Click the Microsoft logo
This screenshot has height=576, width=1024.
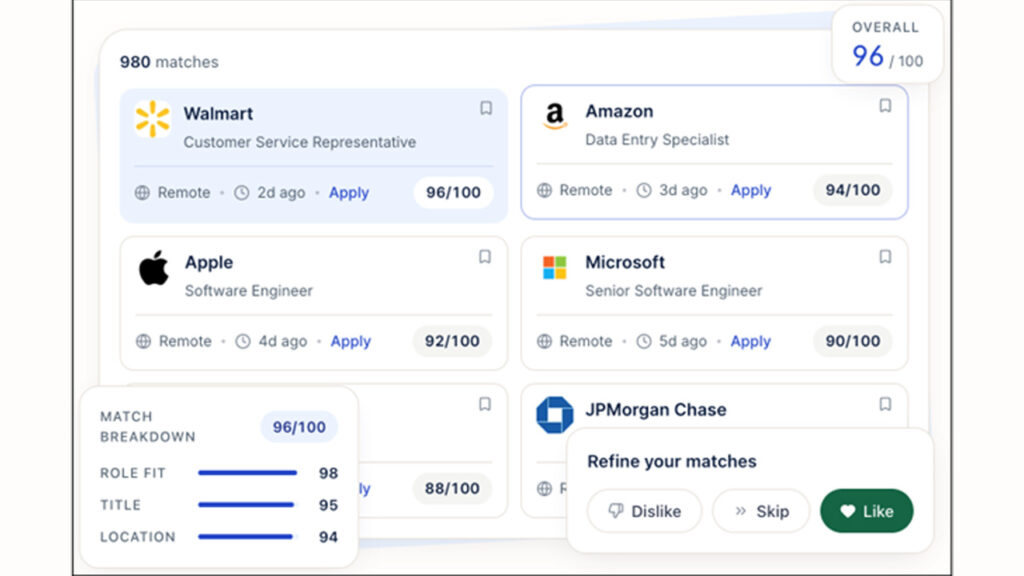(x=554, y=268)
